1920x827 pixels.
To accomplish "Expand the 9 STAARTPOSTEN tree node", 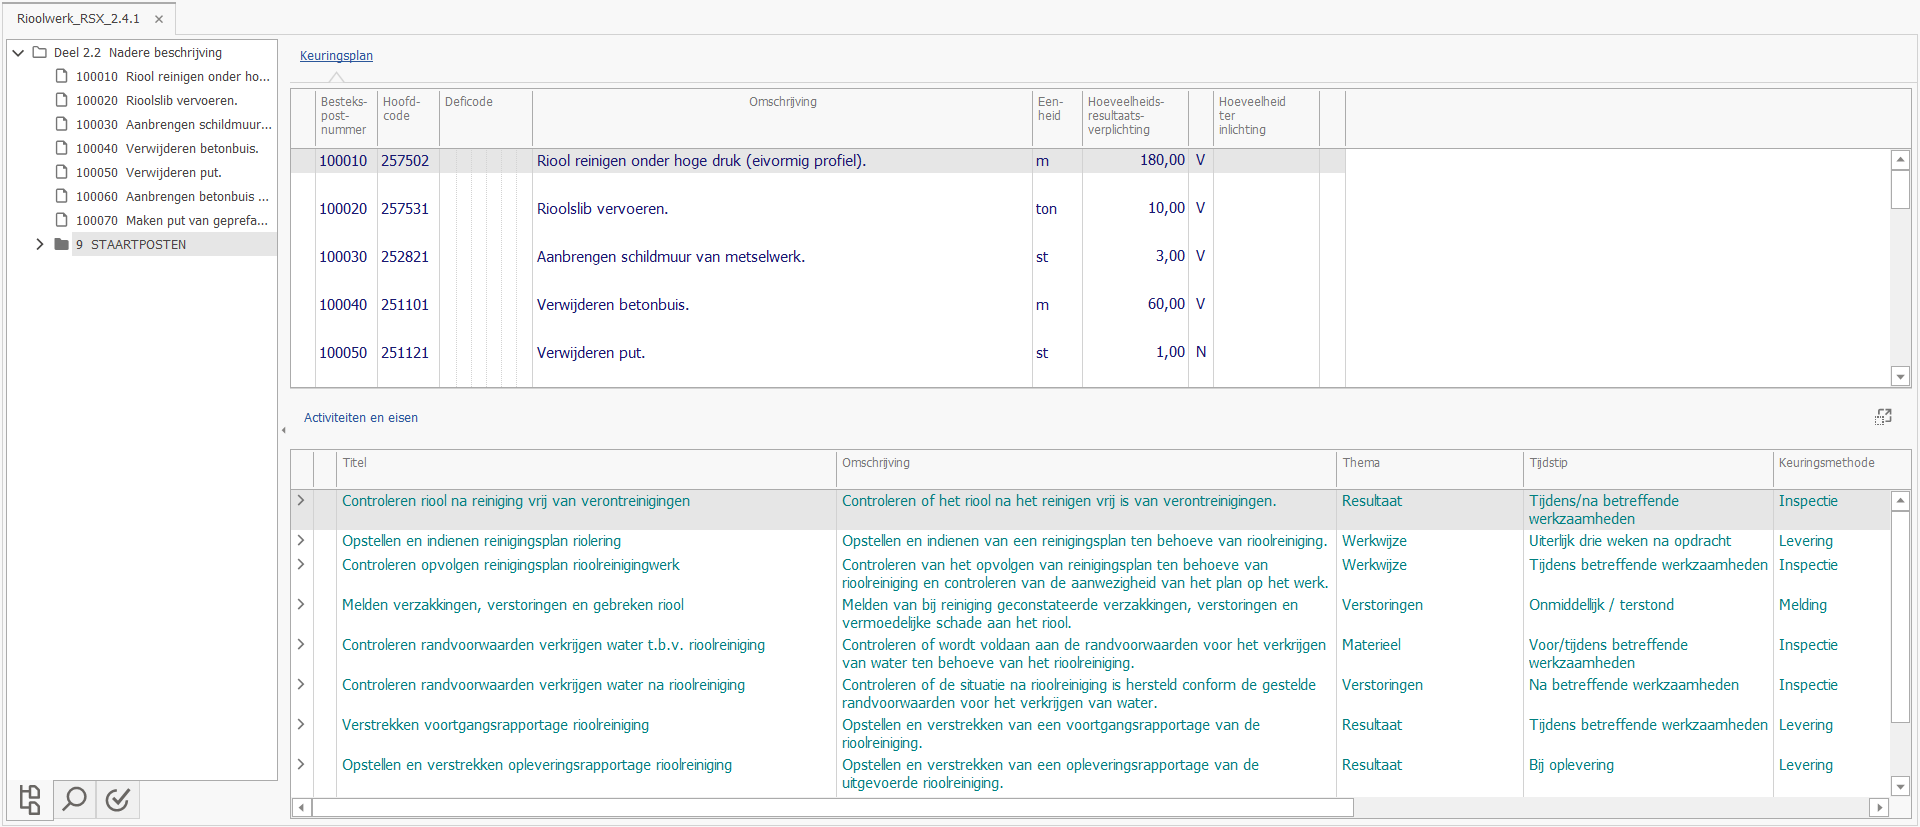I will tap(40, 244).
